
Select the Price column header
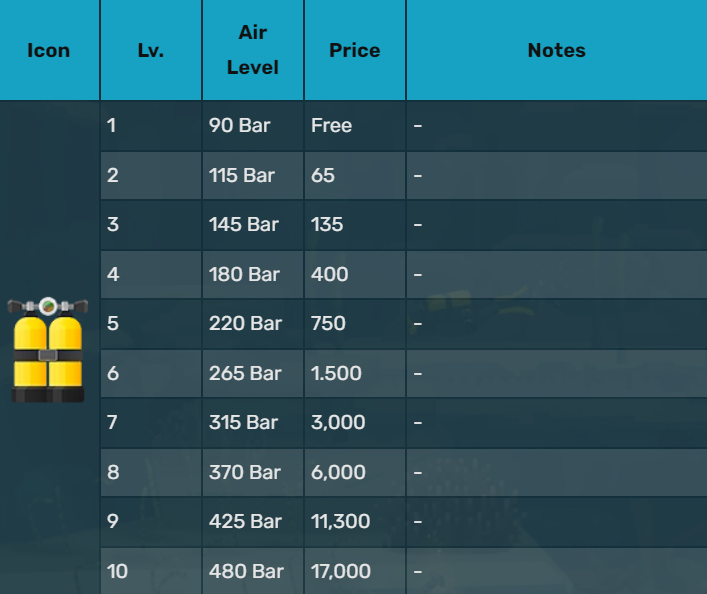355,50
